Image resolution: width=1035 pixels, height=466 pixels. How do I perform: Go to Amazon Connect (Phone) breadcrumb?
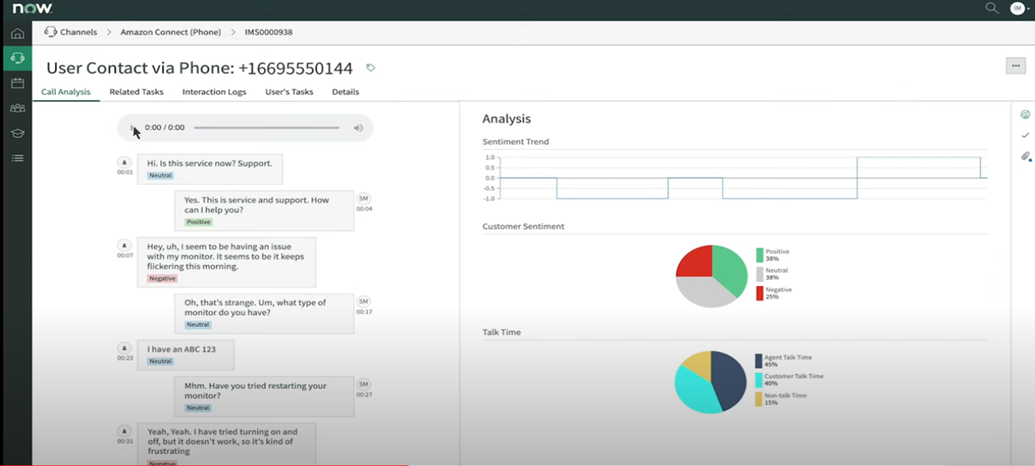pos(170,32)
